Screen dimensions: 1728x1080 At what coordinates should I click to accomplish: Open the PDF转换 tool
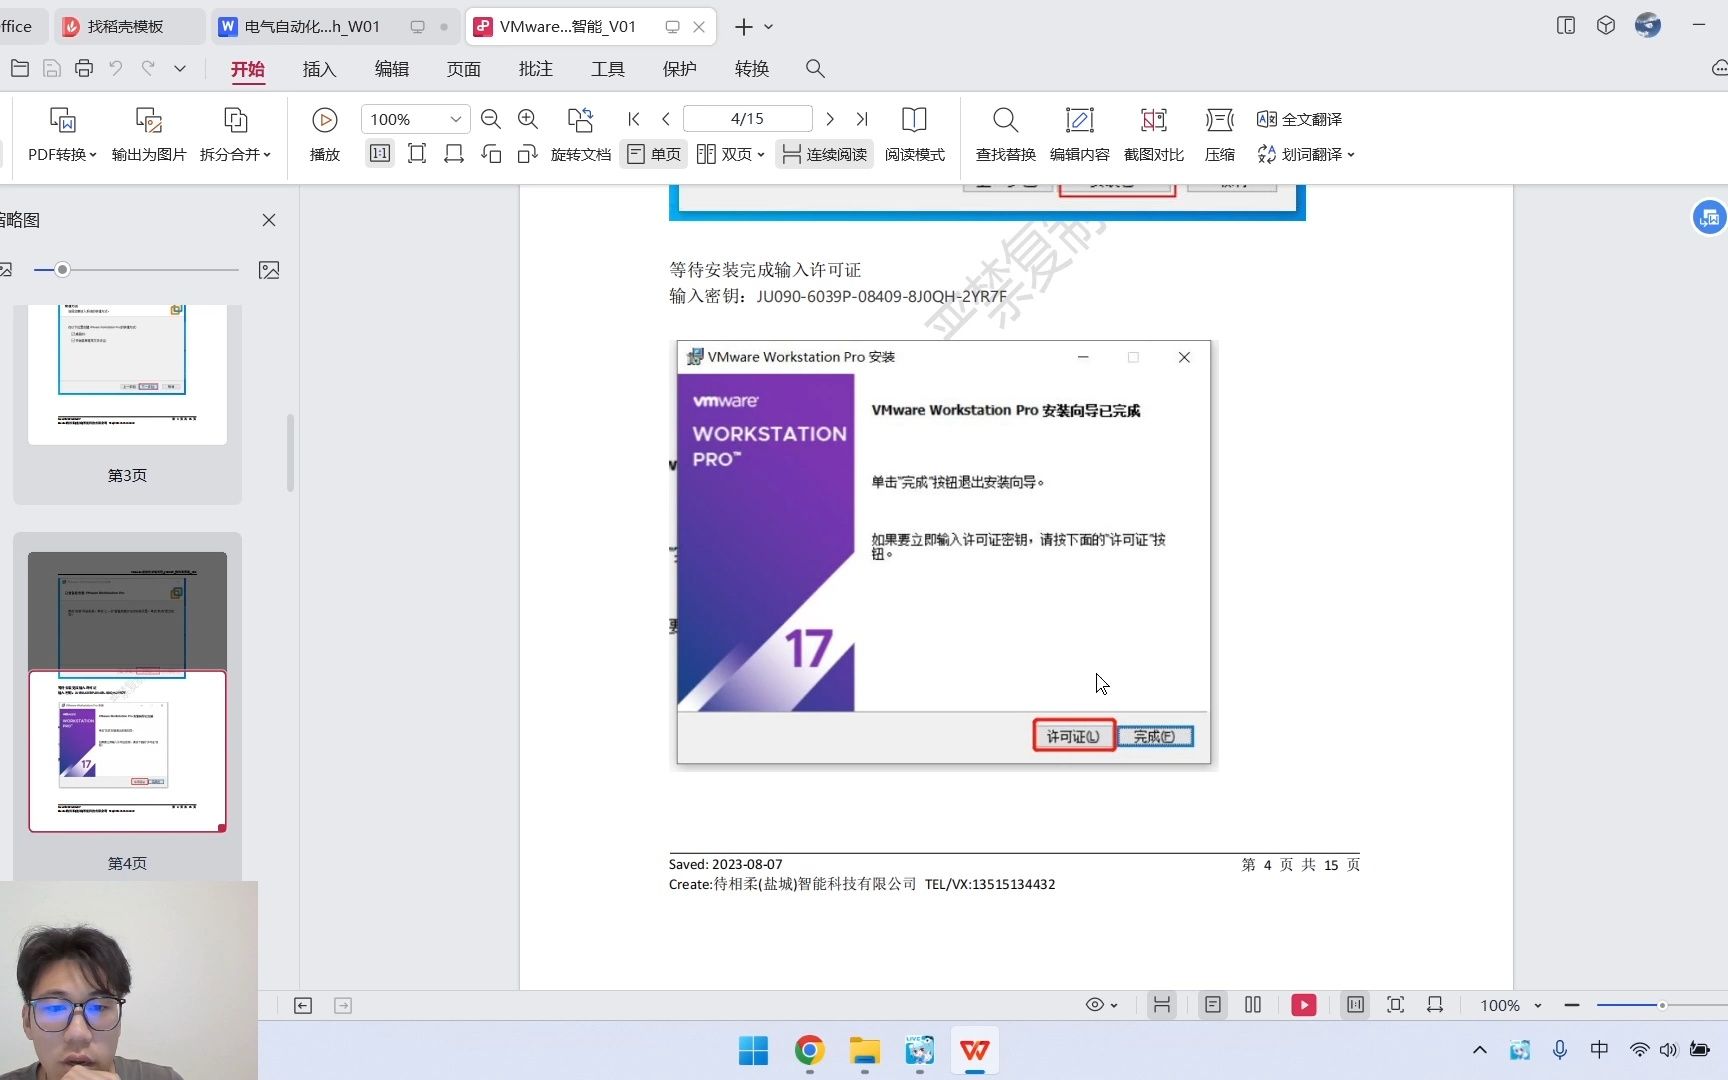coord(62,133)
